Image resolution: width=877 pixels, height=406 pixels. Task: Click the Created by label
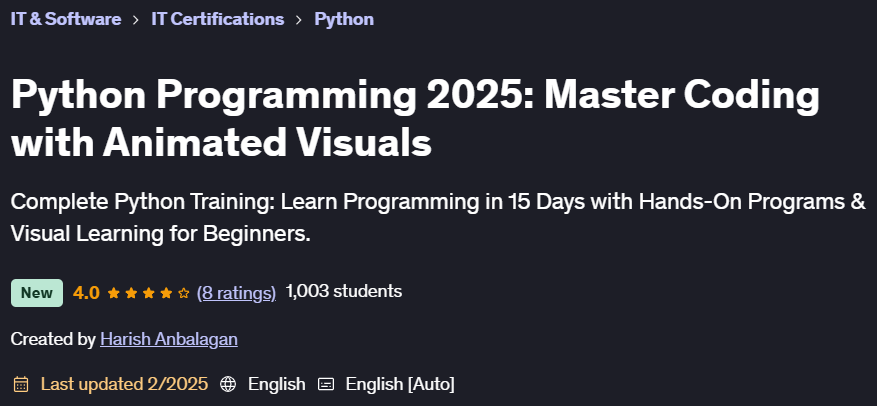53,339
